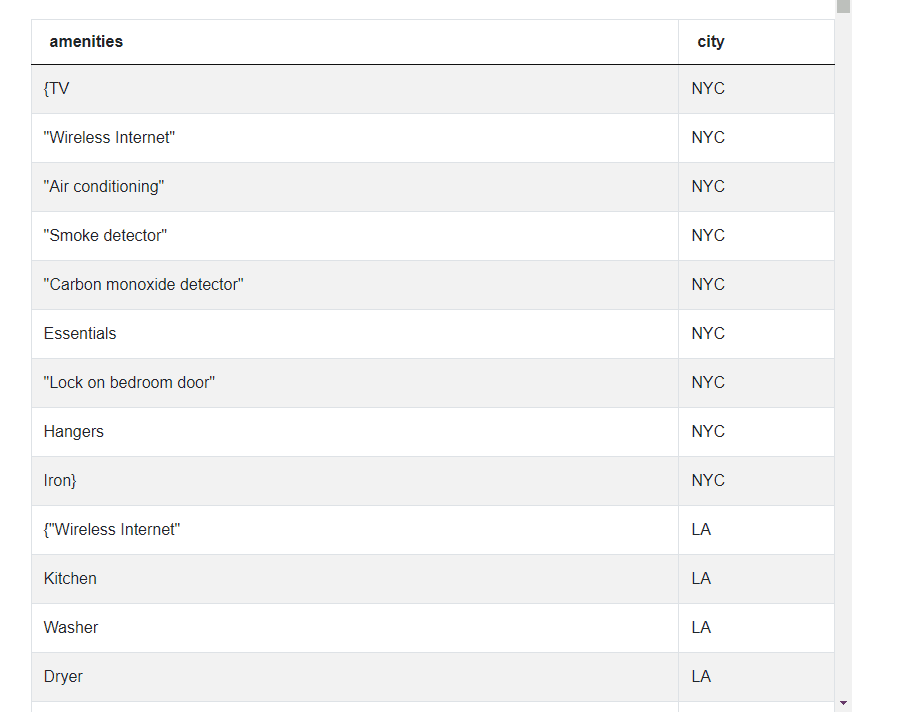The width and height of the screenshot is (900, 712).
Task: Click the "Lock on bedroom door" cell
Action: pos(129,382)
